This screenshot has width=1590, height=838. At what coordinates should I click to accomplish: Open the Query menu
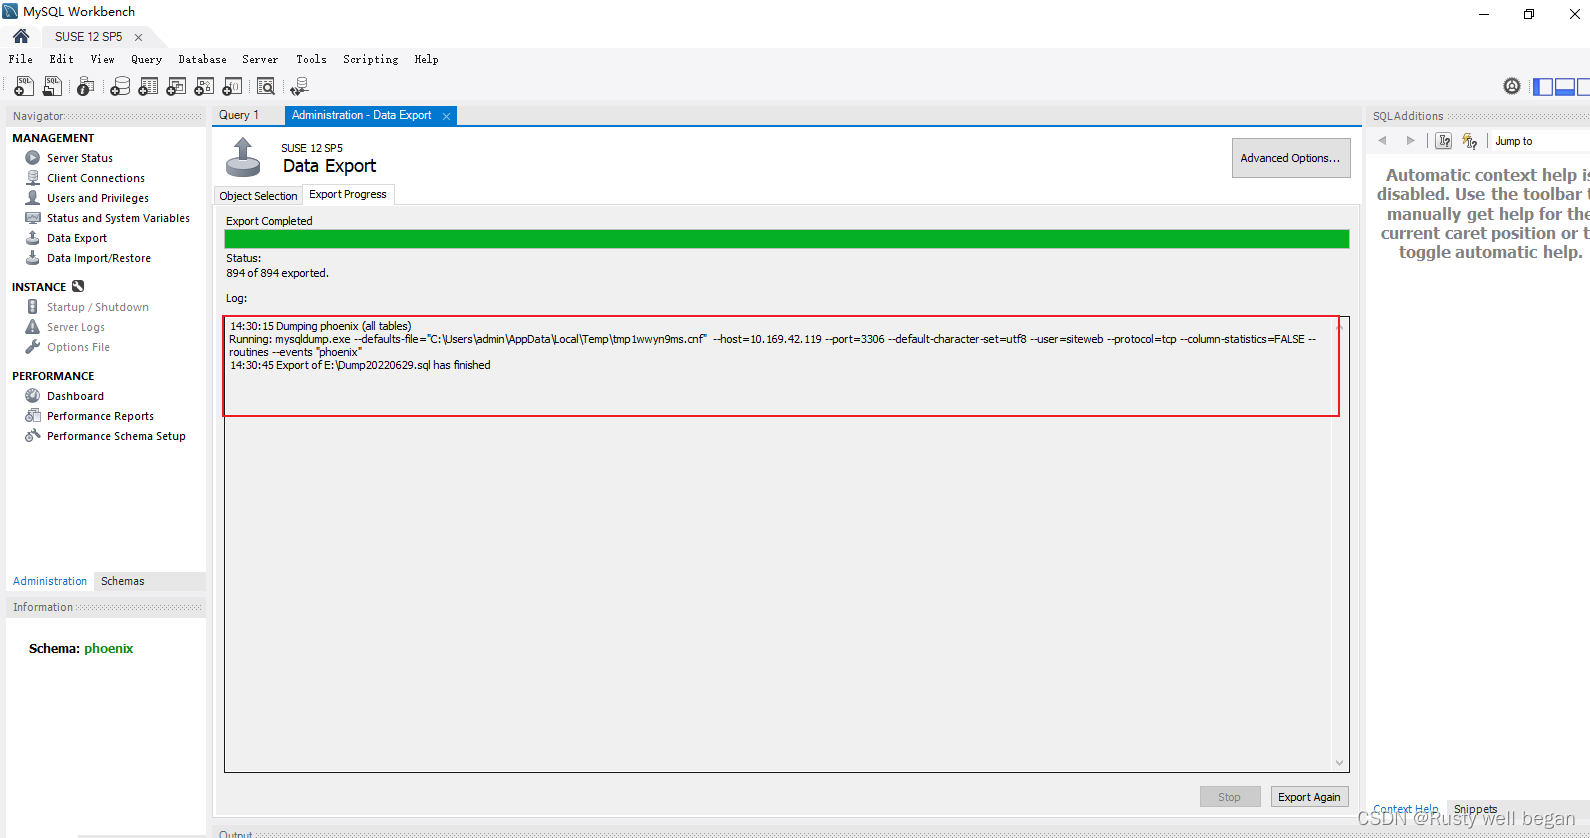[147, 59]
